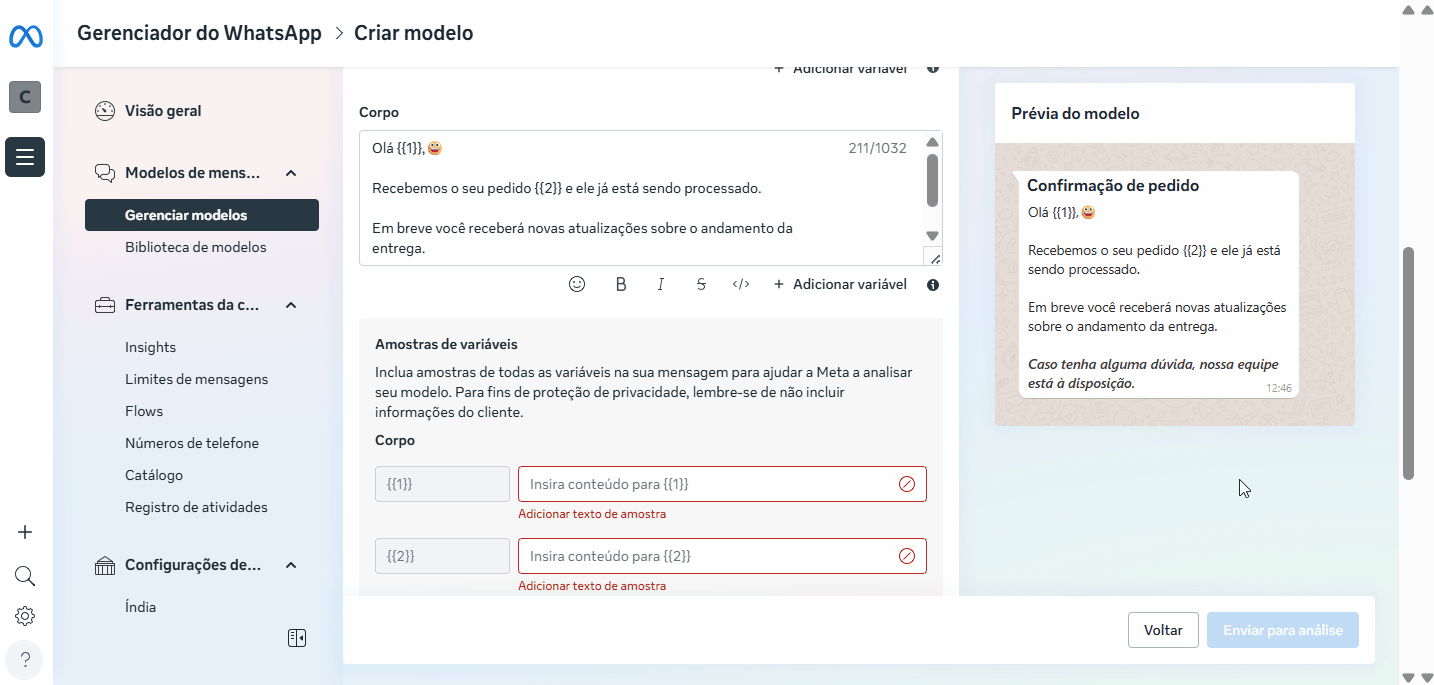Open the hamburger menu in left rail
The width and height of the screenshot is (1434, 685).
(x=25, y=157)
